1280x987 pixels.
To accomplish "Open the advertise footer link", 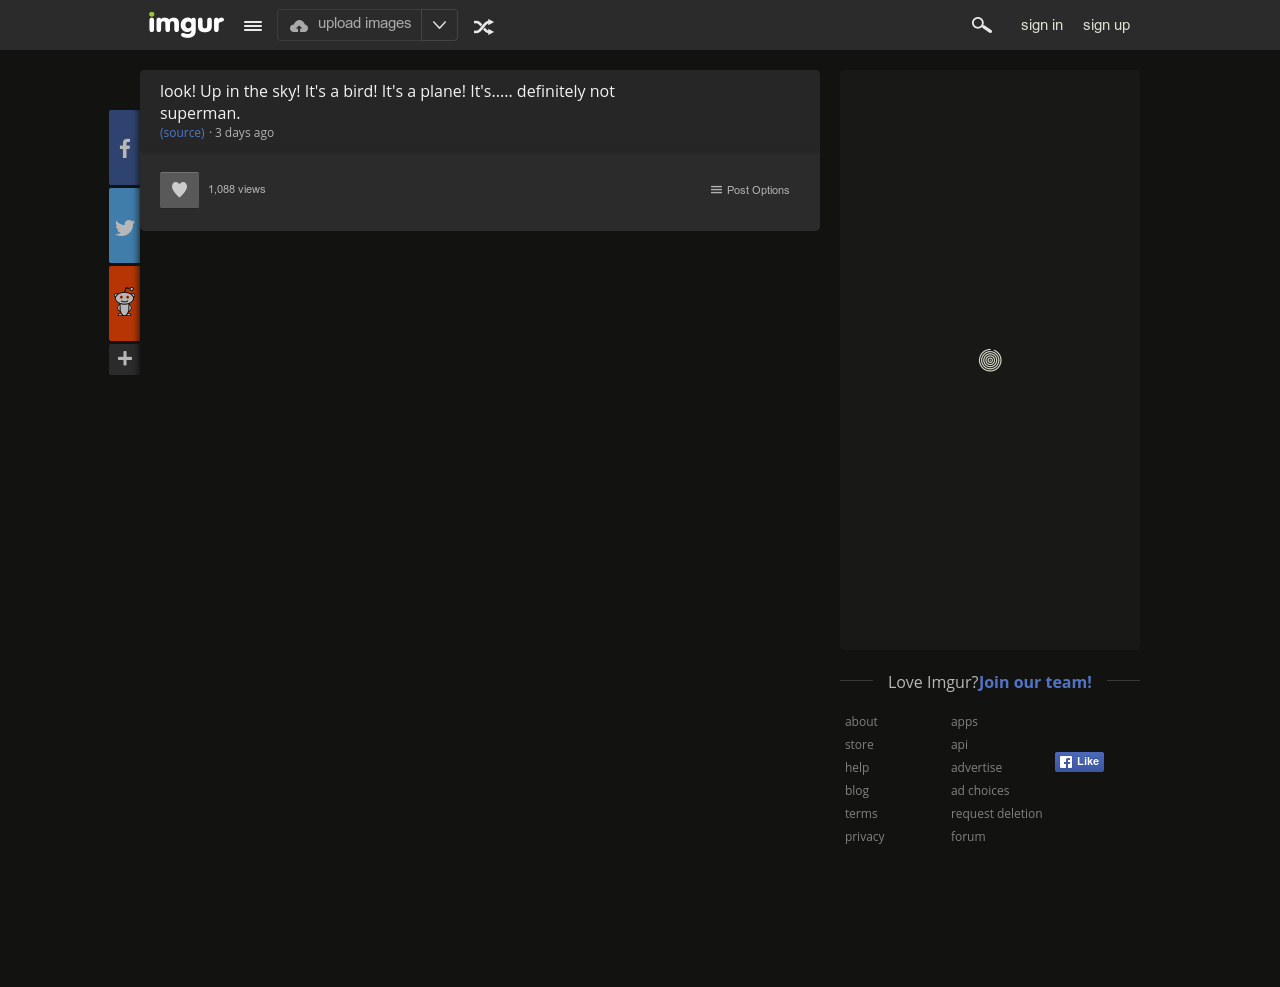I will click(x=976, y=767).
